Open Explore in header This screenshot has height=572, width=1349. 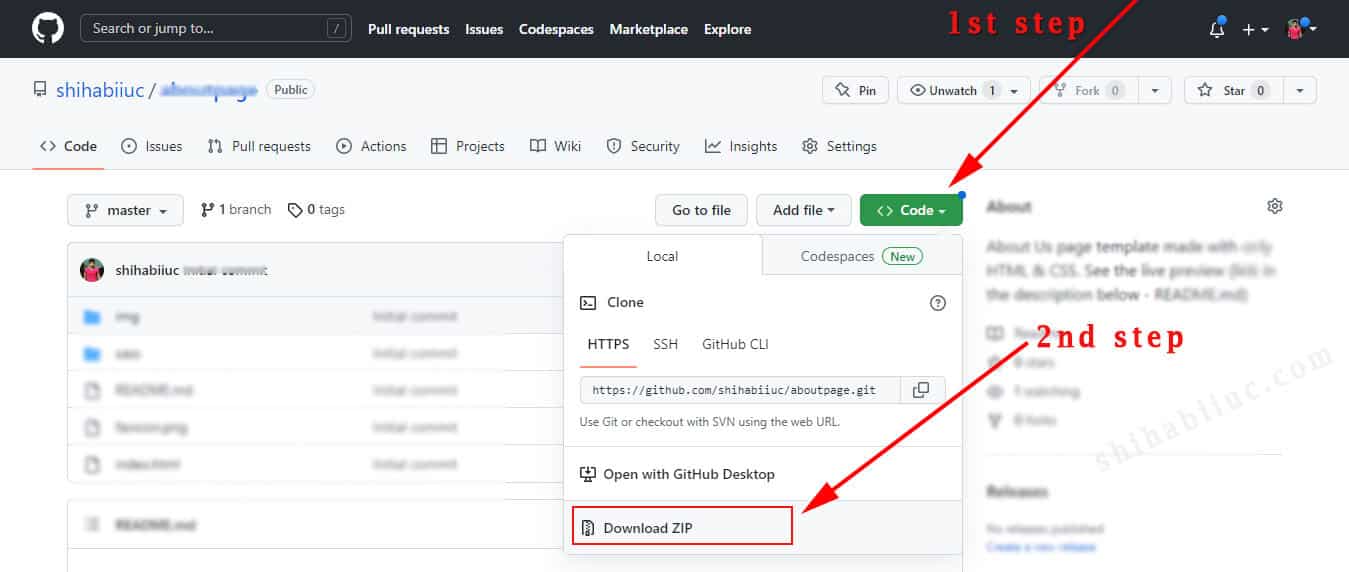(727, 29)
